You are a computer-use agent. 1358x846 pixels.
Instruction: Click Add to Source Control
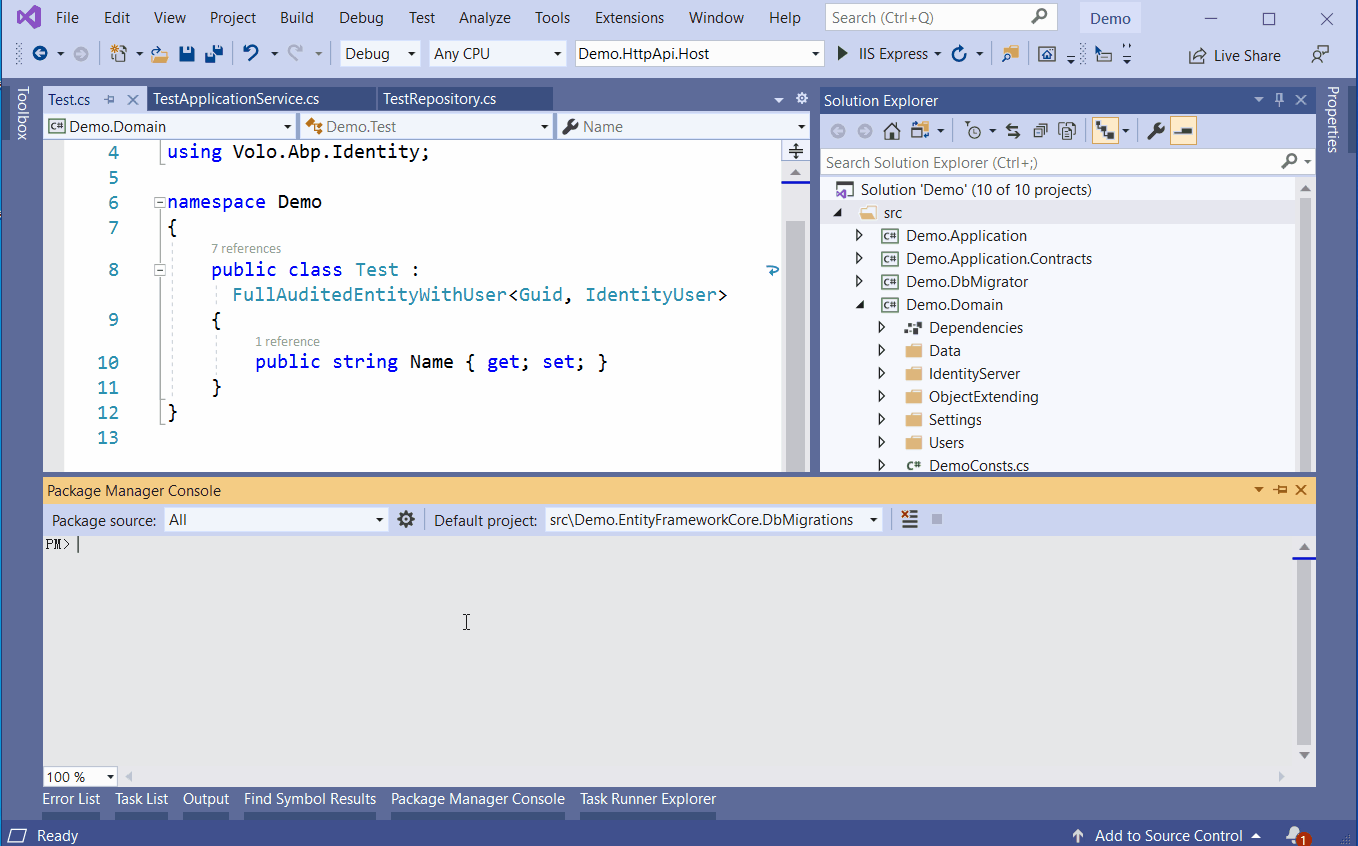click(x=1168, y=835)
